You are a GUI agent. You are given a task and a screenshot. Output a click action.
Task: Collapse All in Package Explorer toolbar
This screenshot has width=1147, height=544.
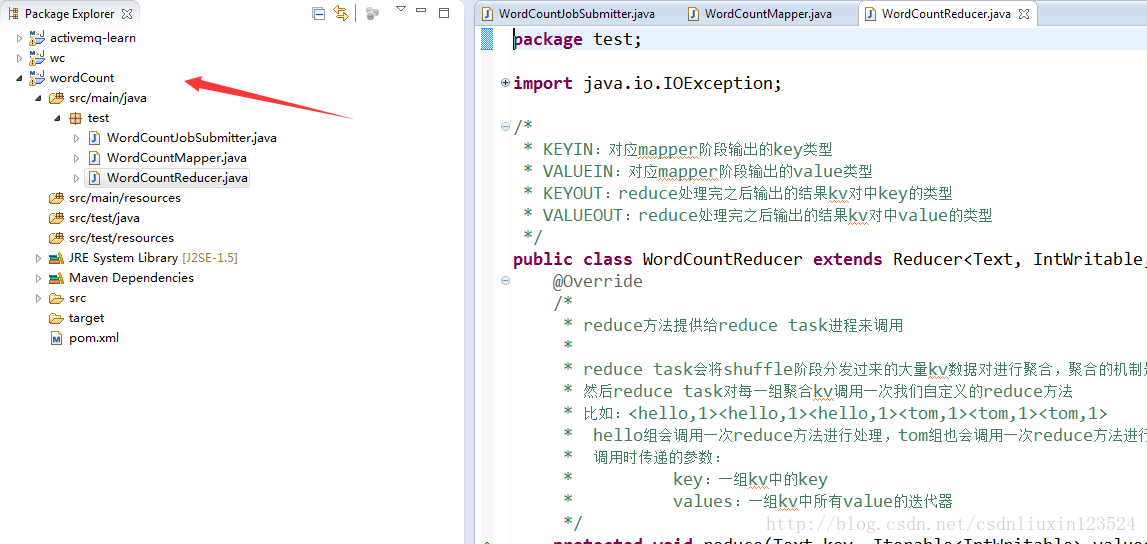(x=318, y=12)
